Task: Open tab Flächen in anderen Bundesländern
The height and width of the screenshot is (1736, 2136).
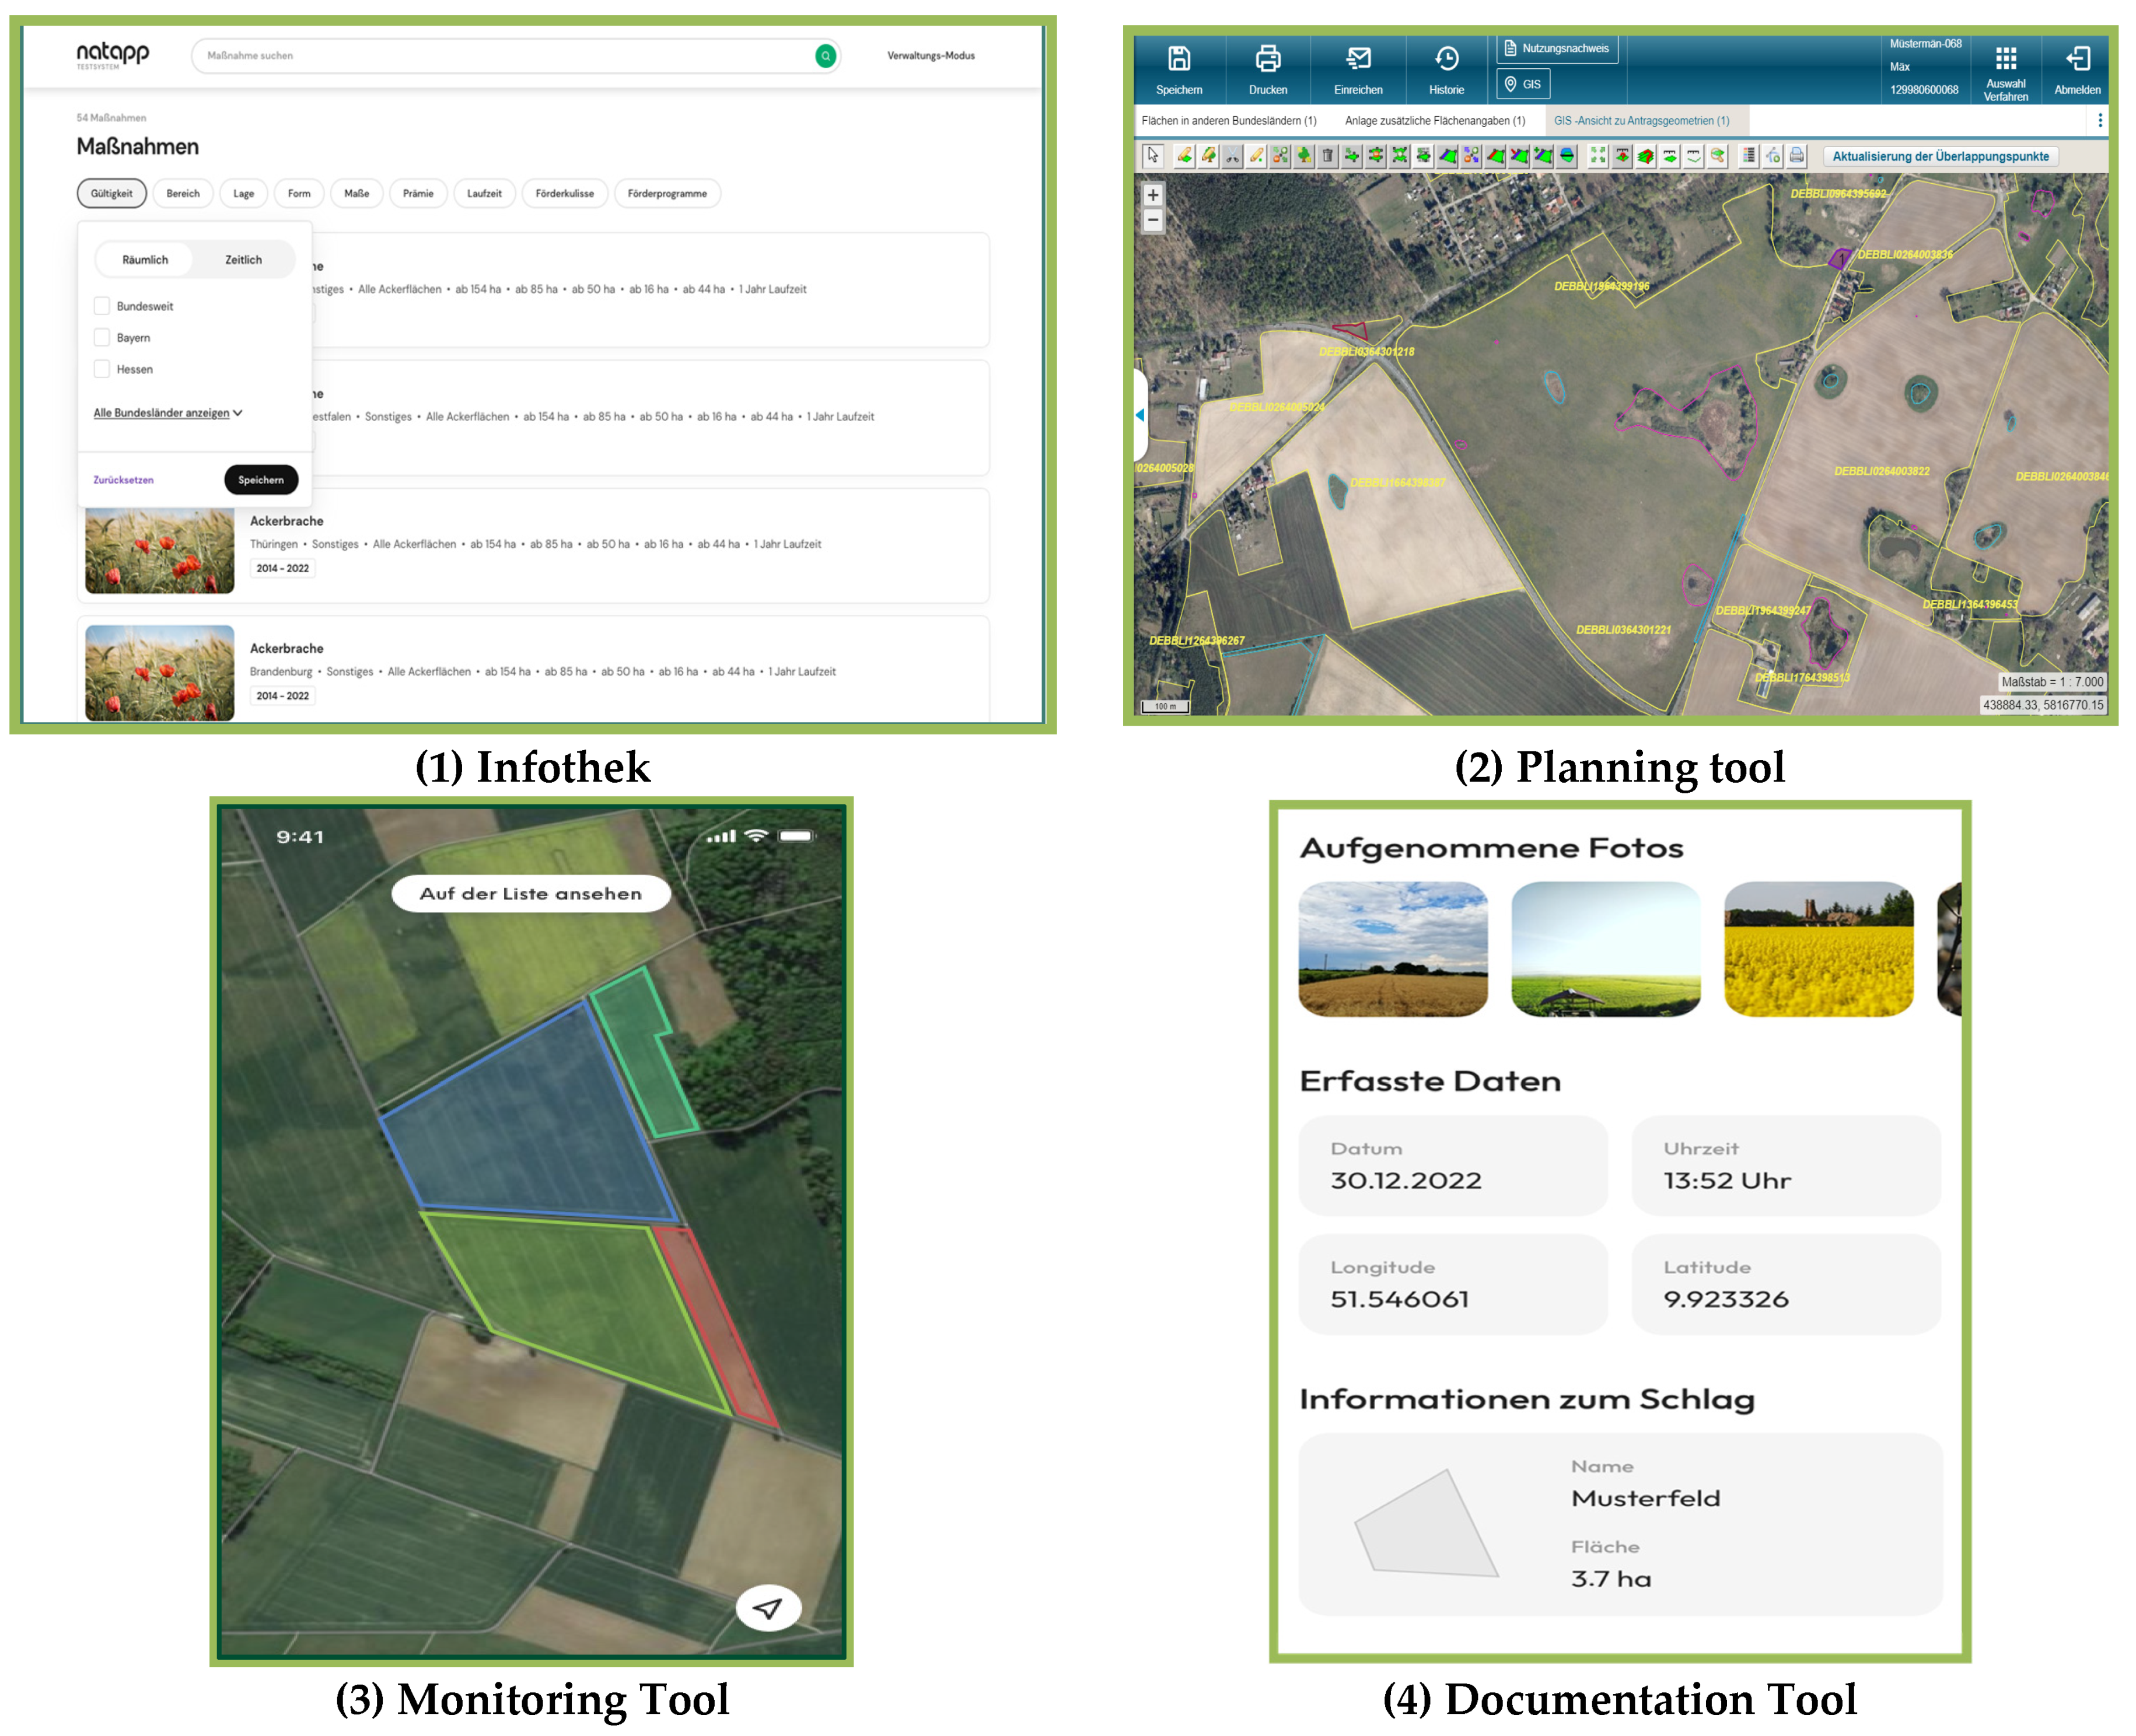Action: [1229, 121]
